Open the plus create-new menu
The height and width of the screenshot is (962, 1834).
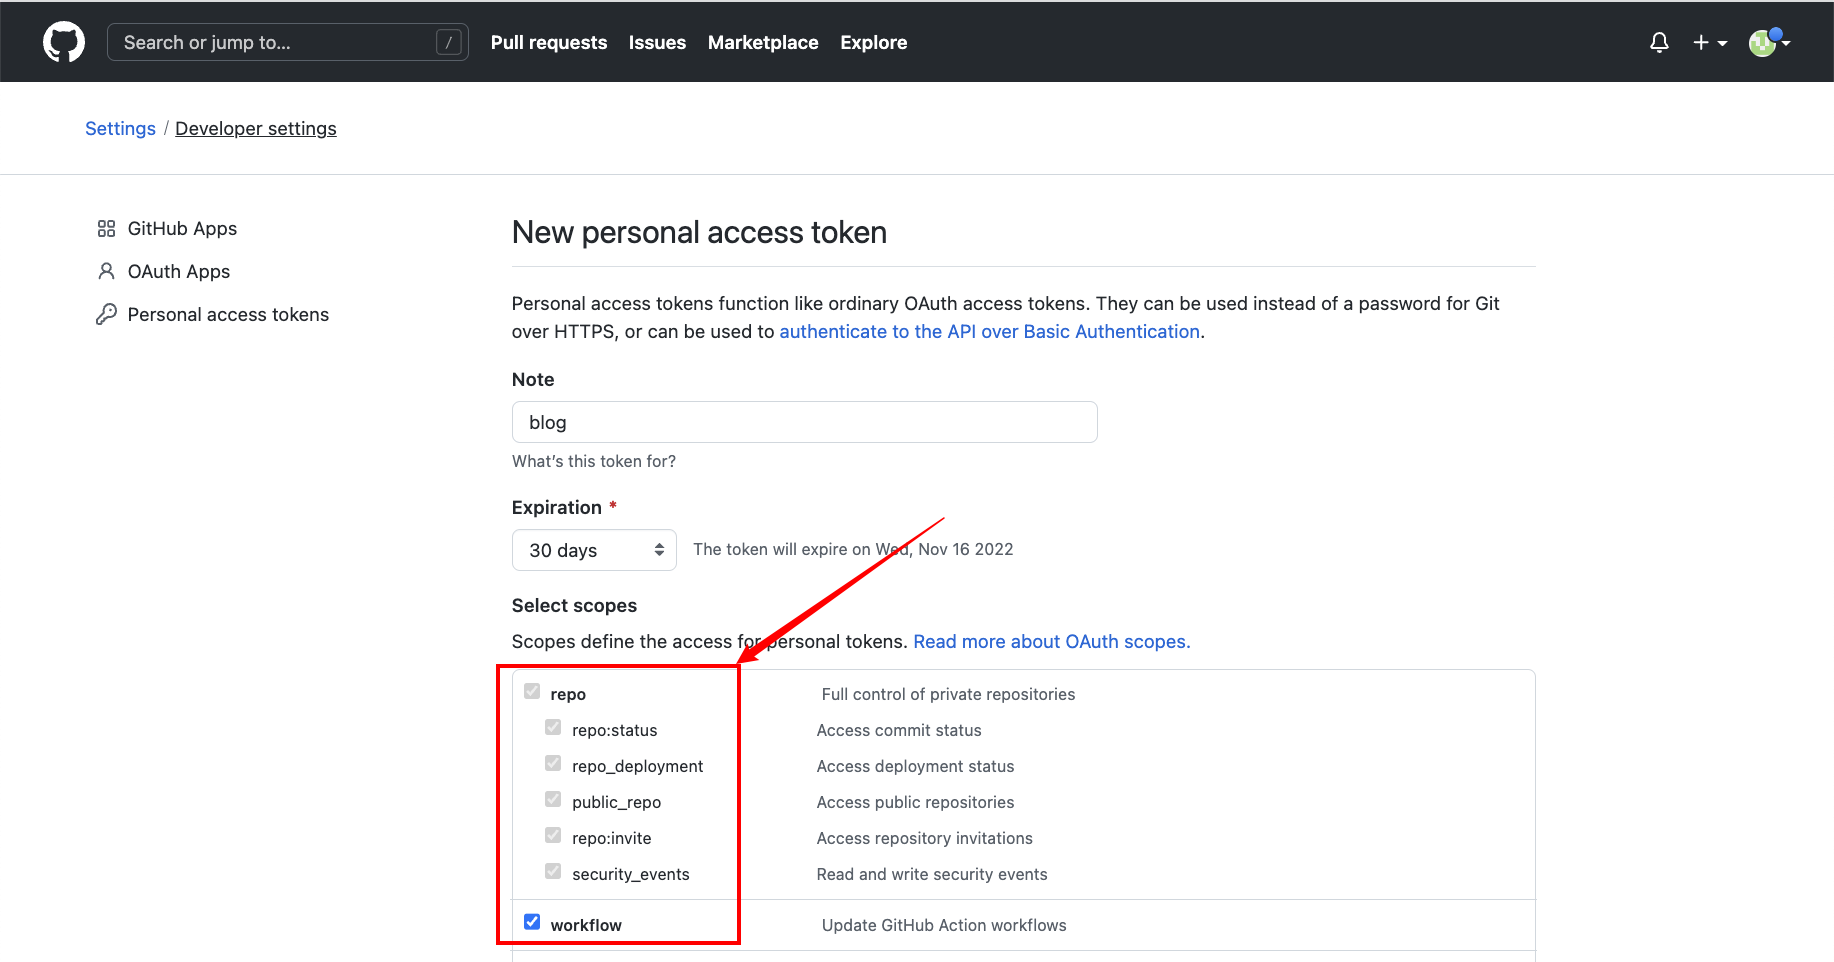click(x=1710, y=42)
